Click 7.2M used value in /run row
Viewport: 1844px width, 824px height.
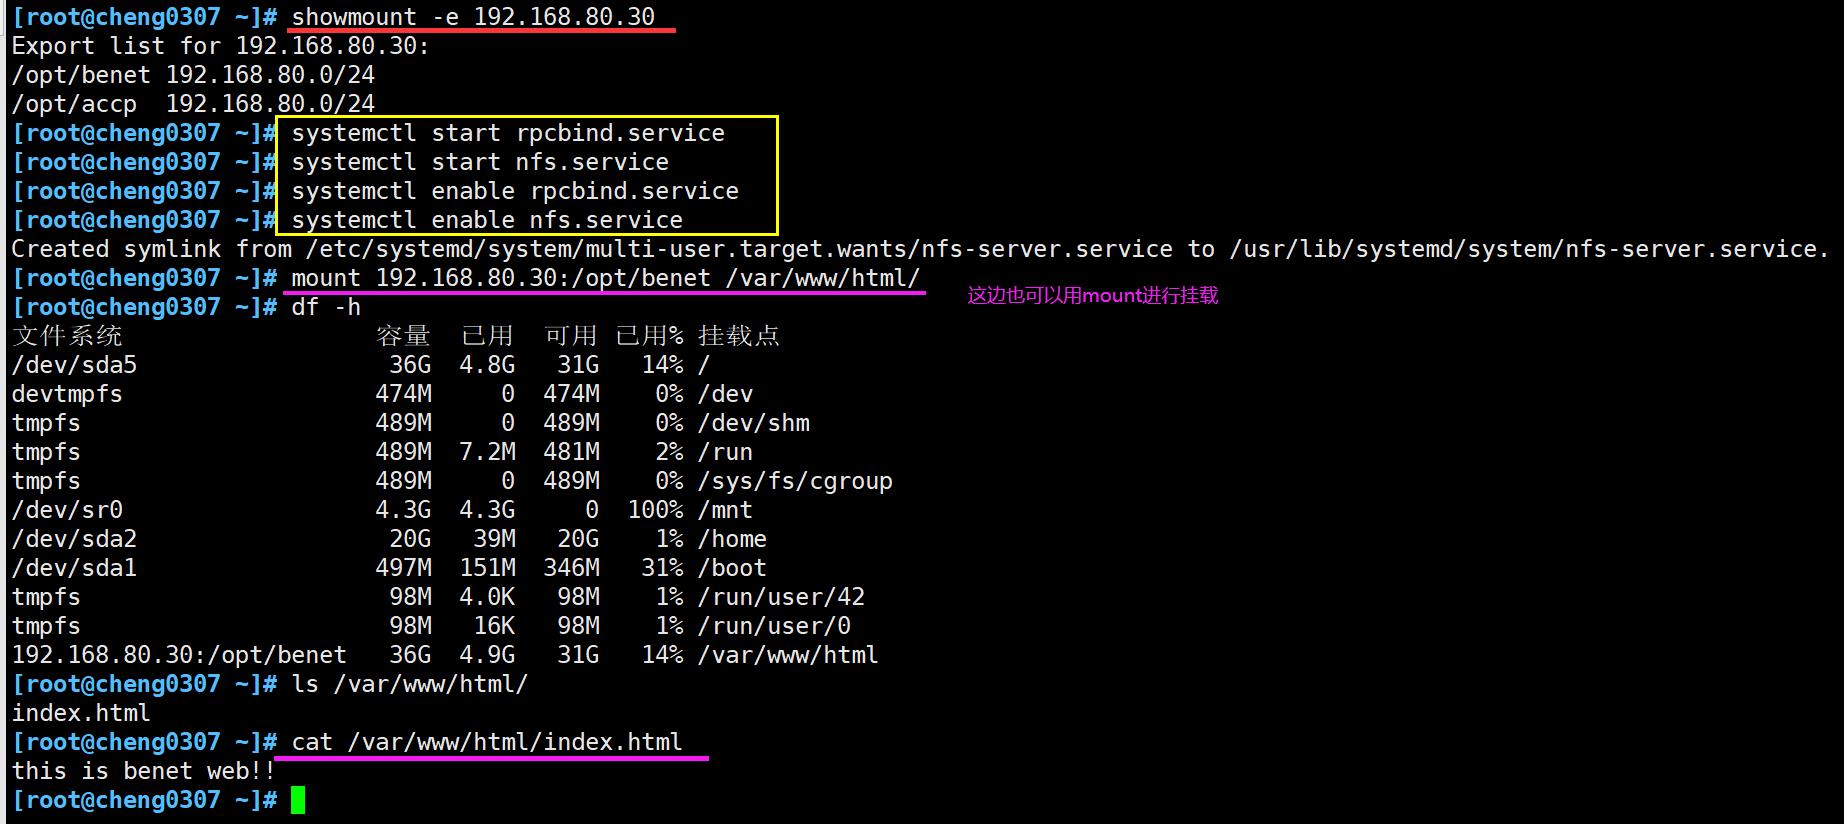487,452
